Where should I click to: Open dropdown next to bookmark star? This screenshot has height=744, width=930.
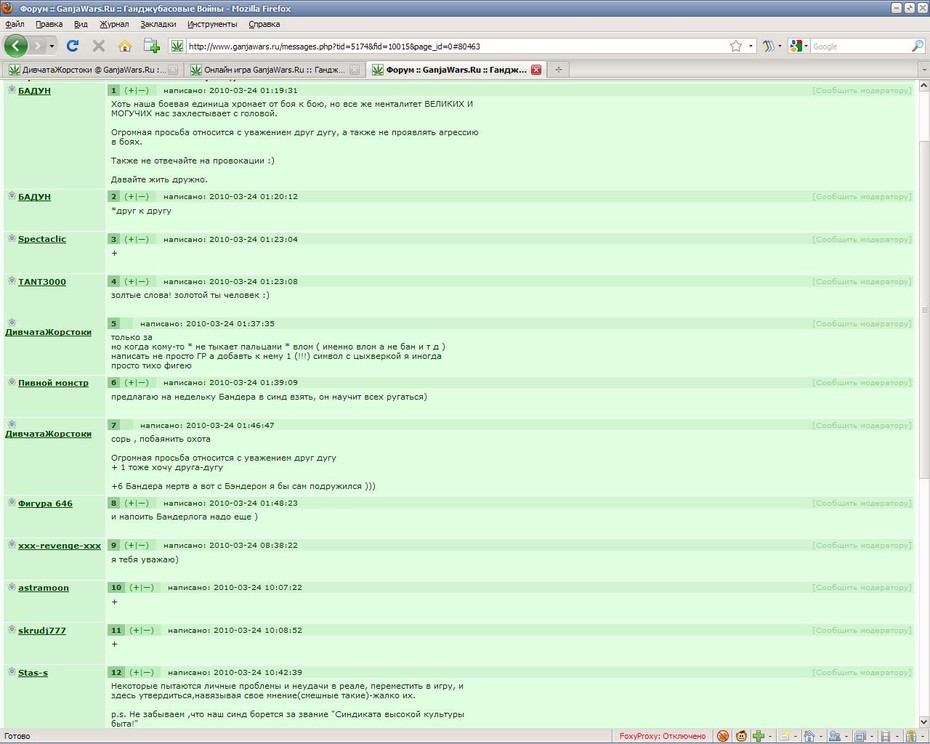click(x=751, y=46)
